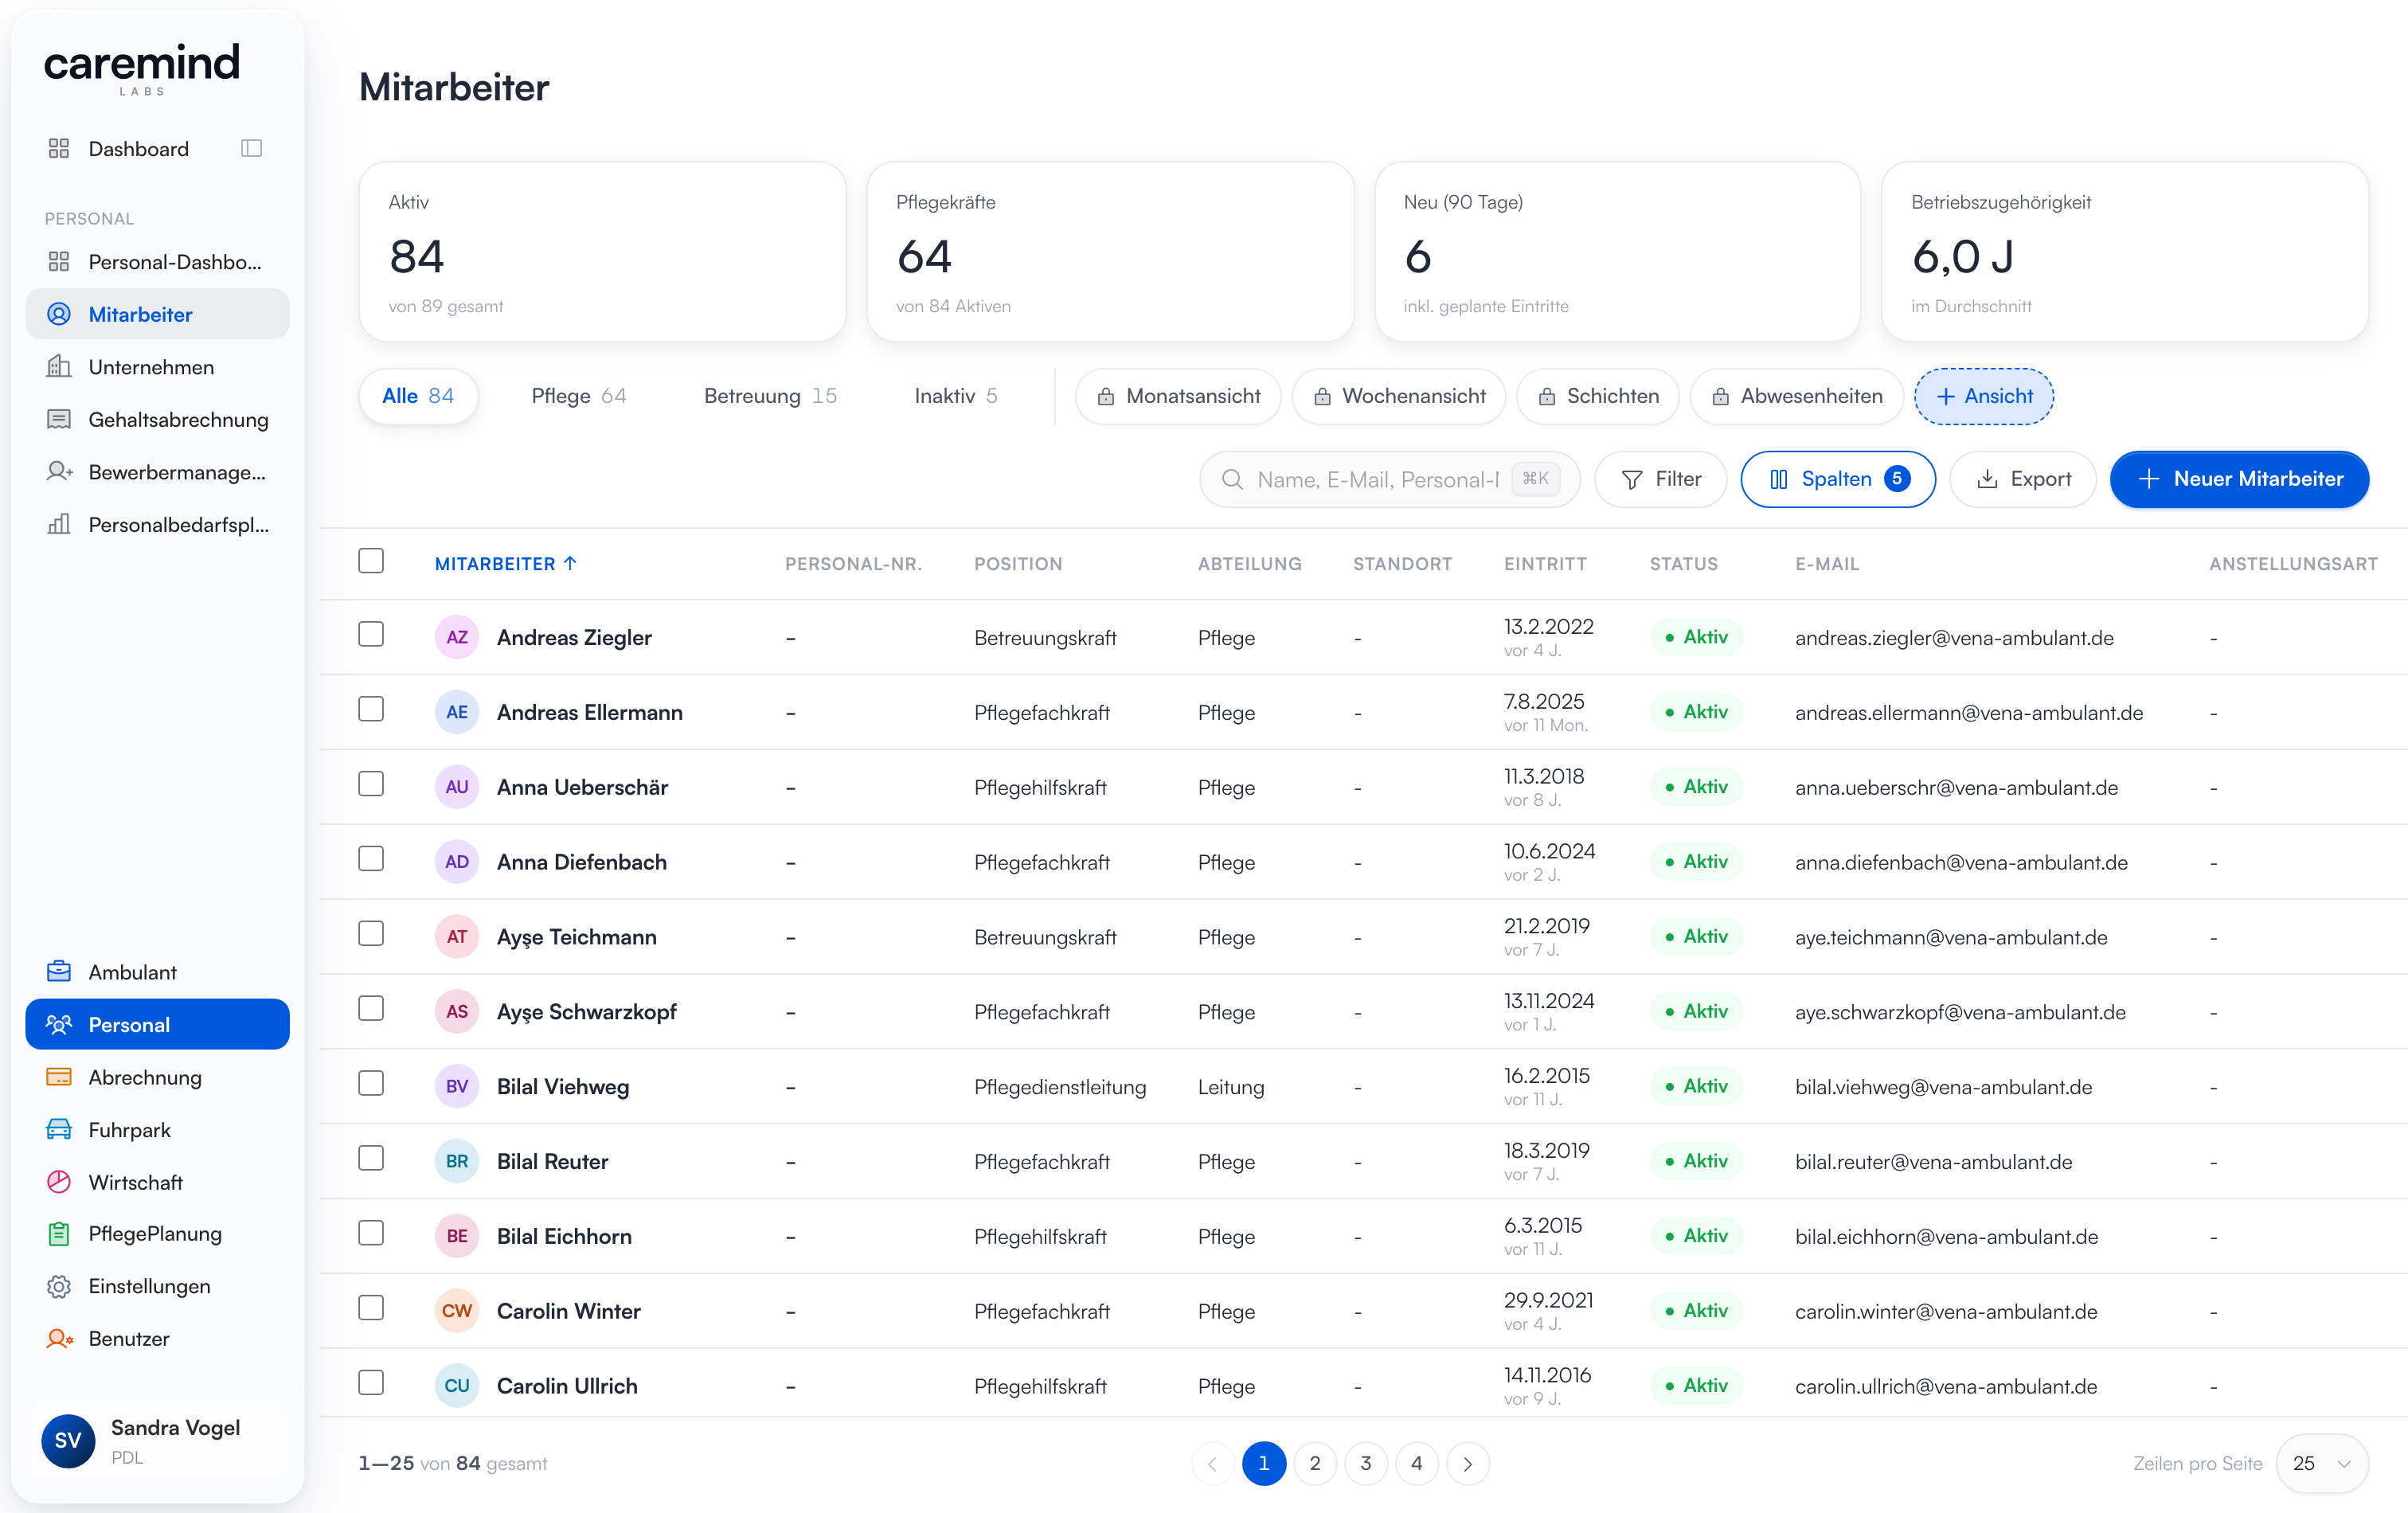This screenshot has height=1513, width=2408.
Task: Open the Spalten column chooser
Action: [x=1838, y=479]
